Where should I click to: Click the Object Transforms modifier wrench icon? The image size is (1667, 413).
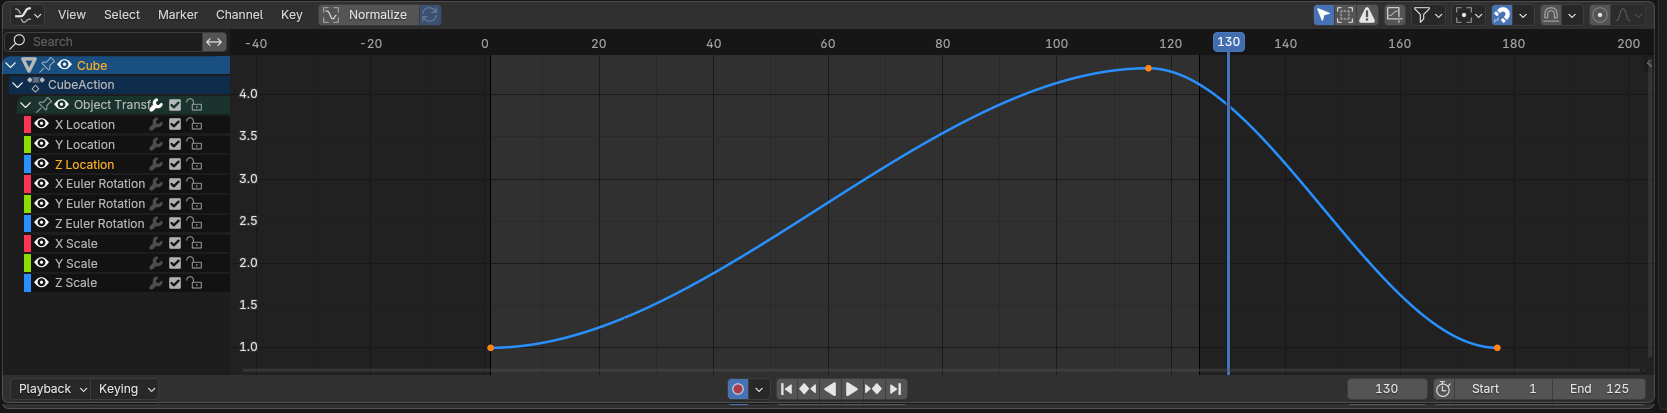tap(156, 105)
